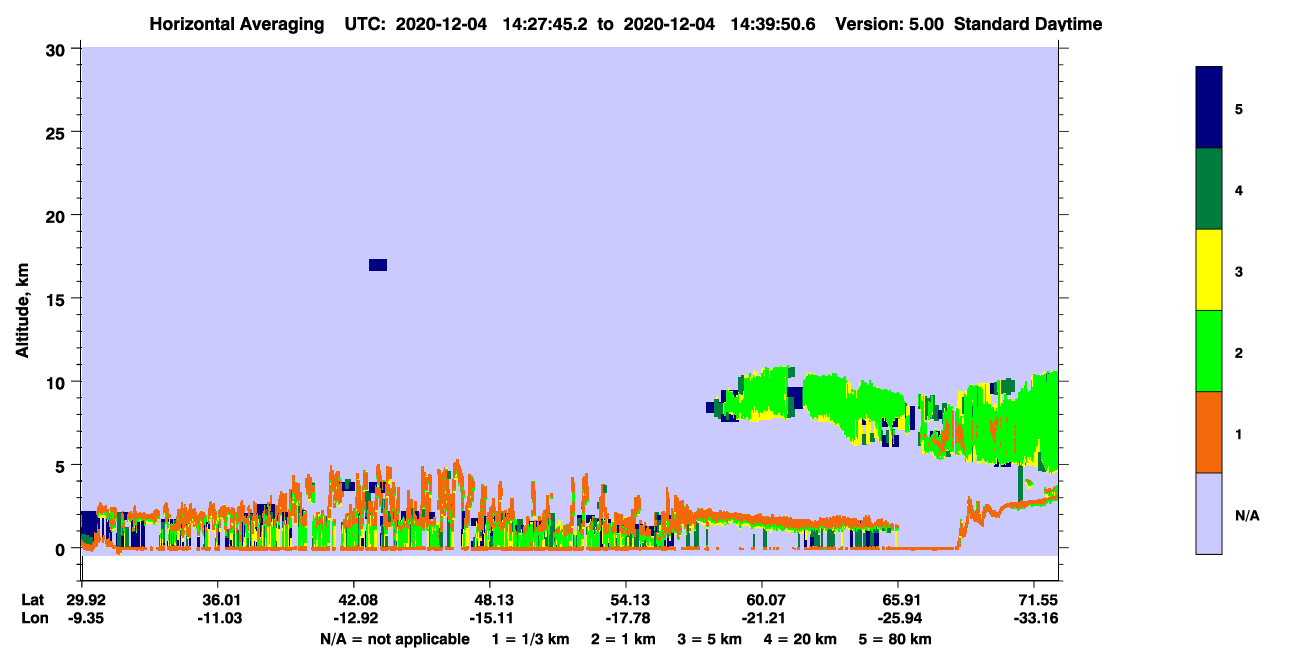Click the color bar label 1

click(x=1239, y=432)
